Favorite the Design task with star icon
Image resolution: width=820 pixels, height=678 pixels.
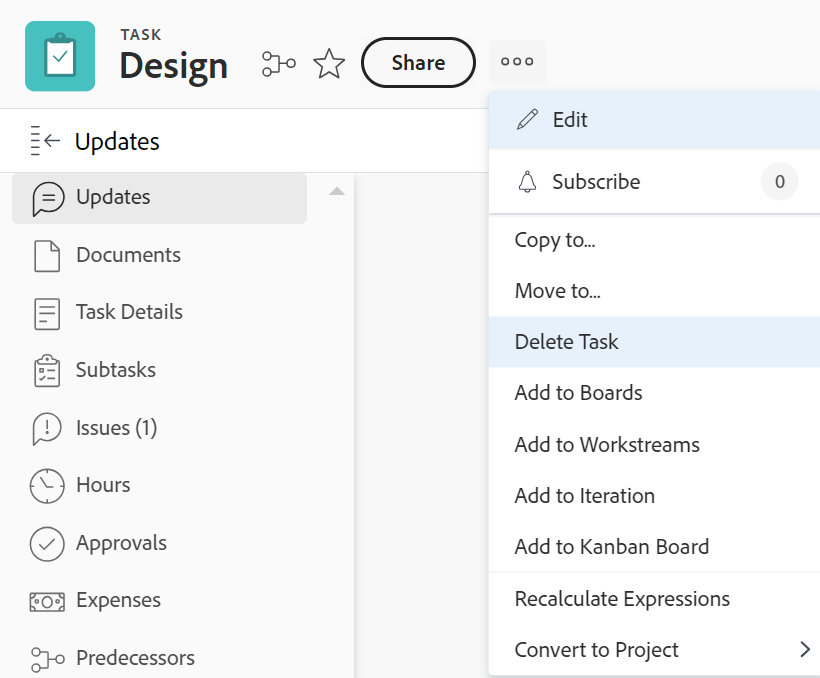(329, 64)
